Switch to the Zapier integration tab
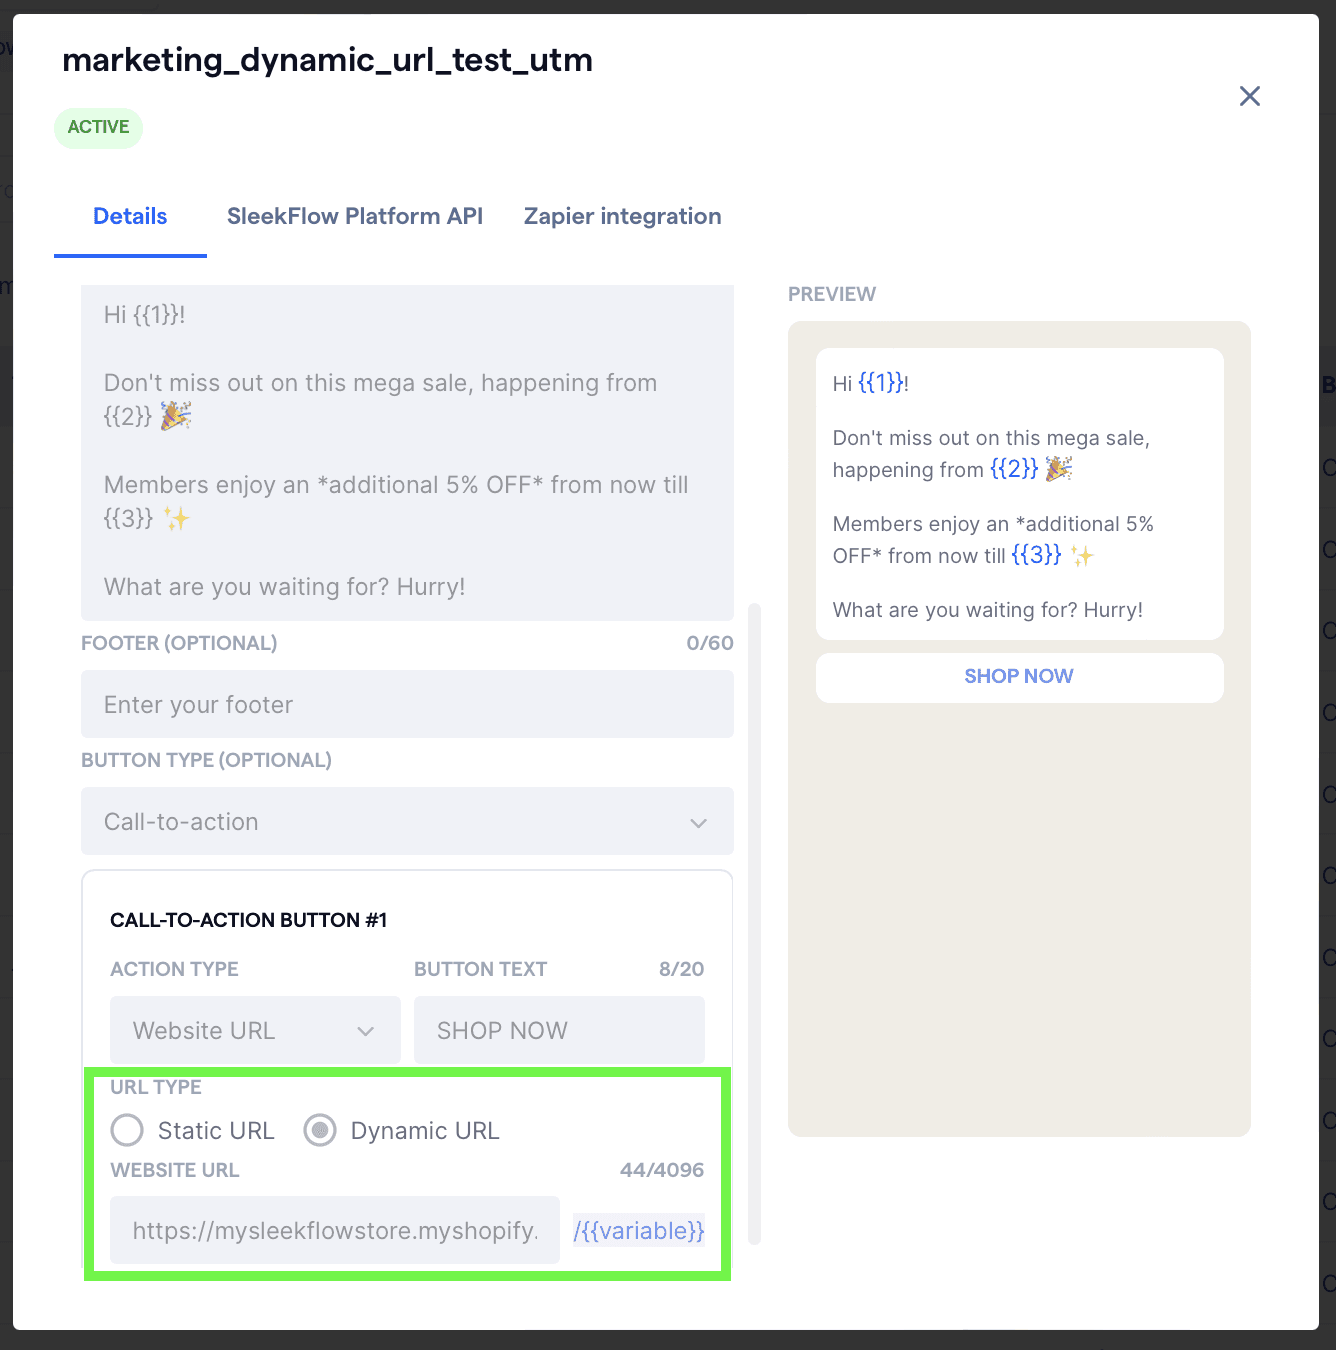 pyautogui.click(x=621, y=216)
